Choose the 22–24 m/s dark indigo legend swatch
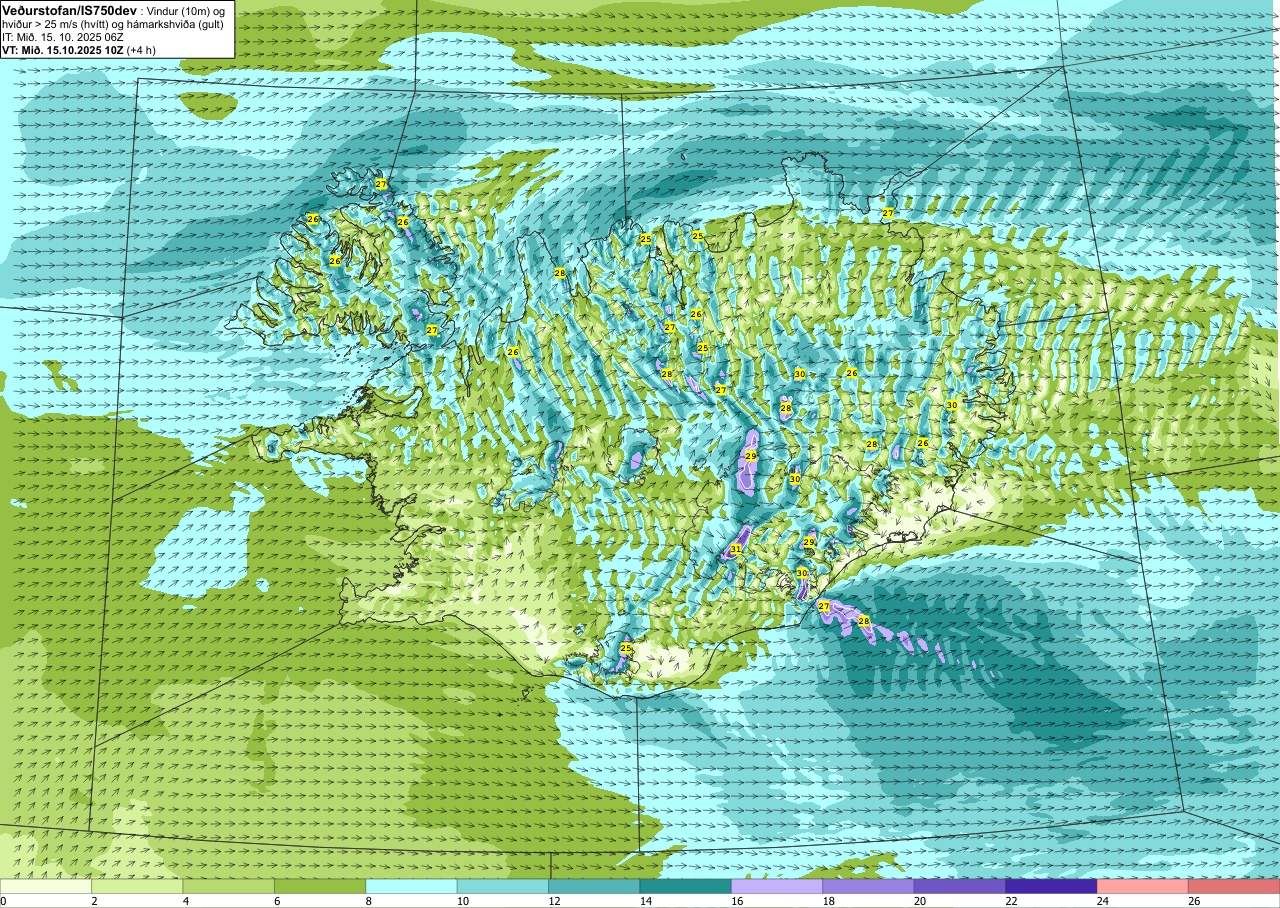 click(1051, 886)
